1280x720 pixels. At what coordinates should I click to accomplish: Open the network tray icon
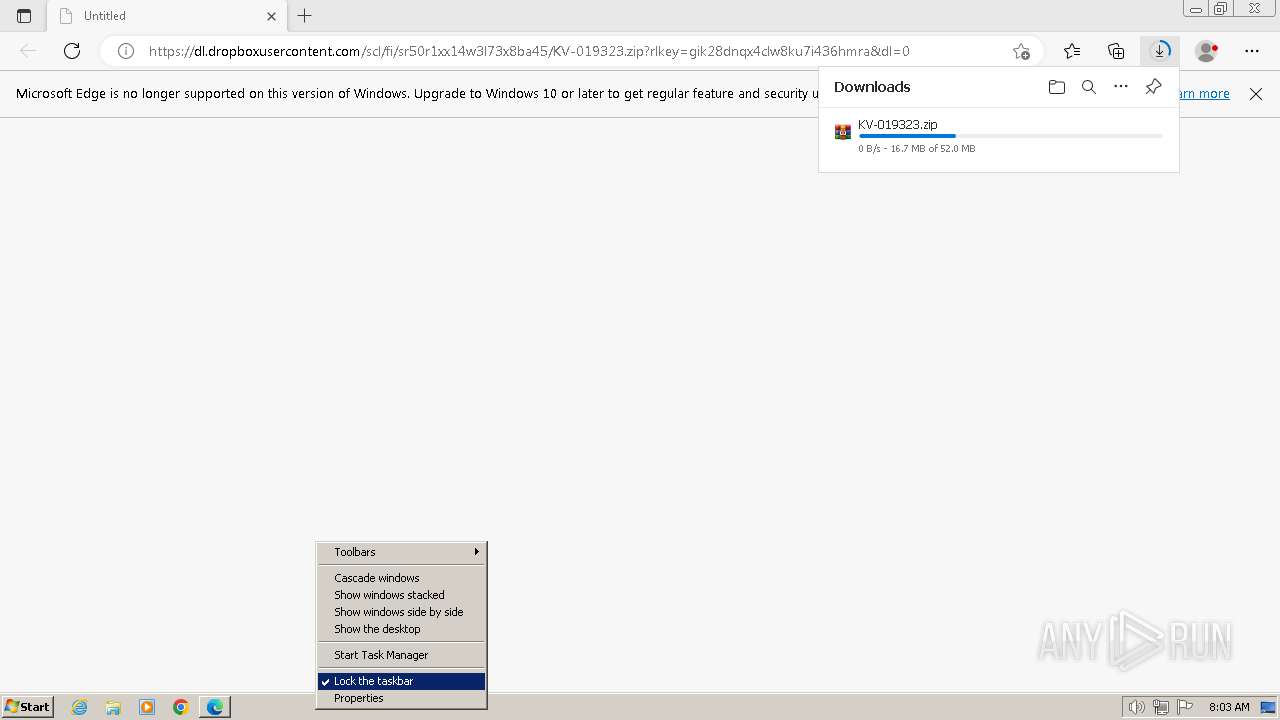click(1161, 707)
